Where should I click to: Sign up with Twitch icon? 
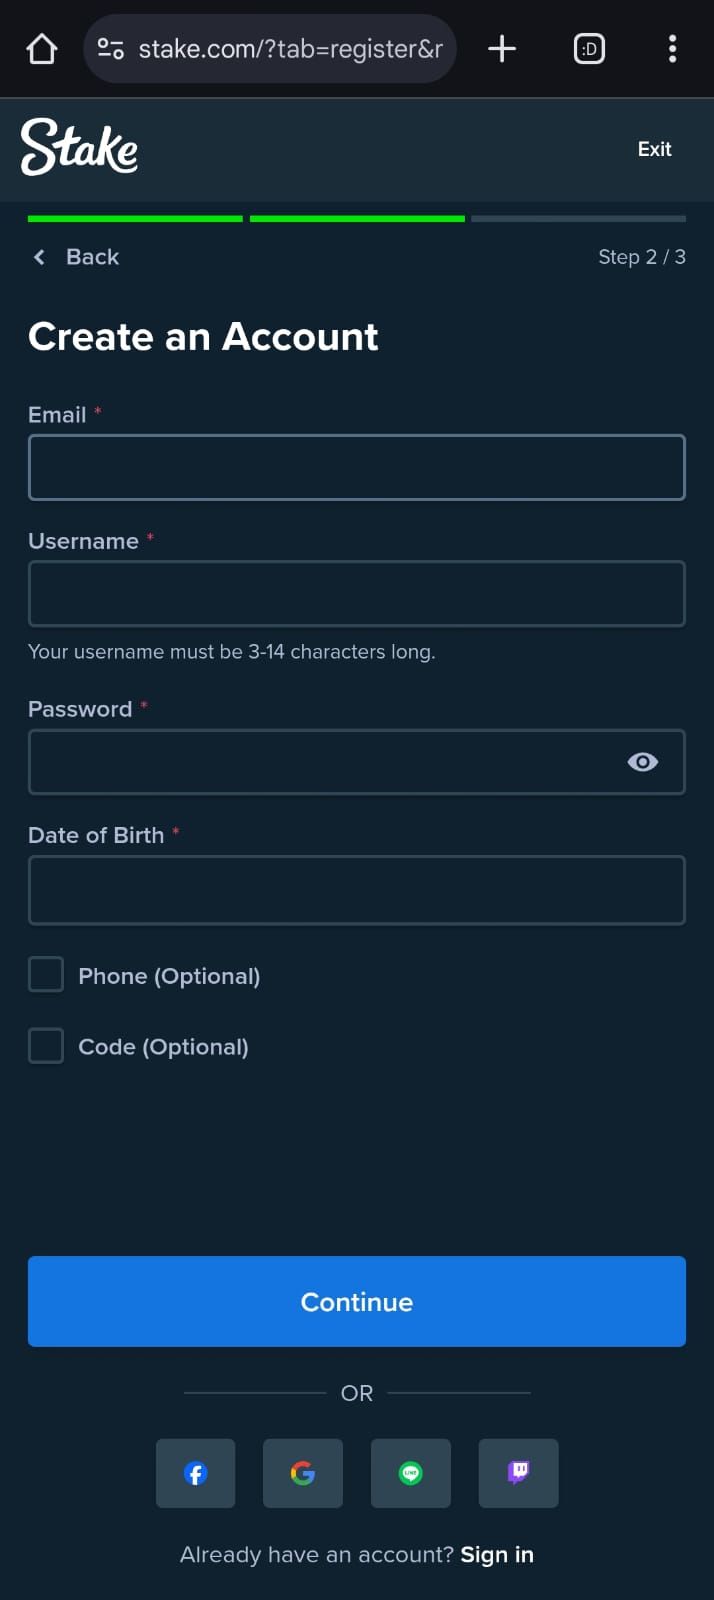518,1473
